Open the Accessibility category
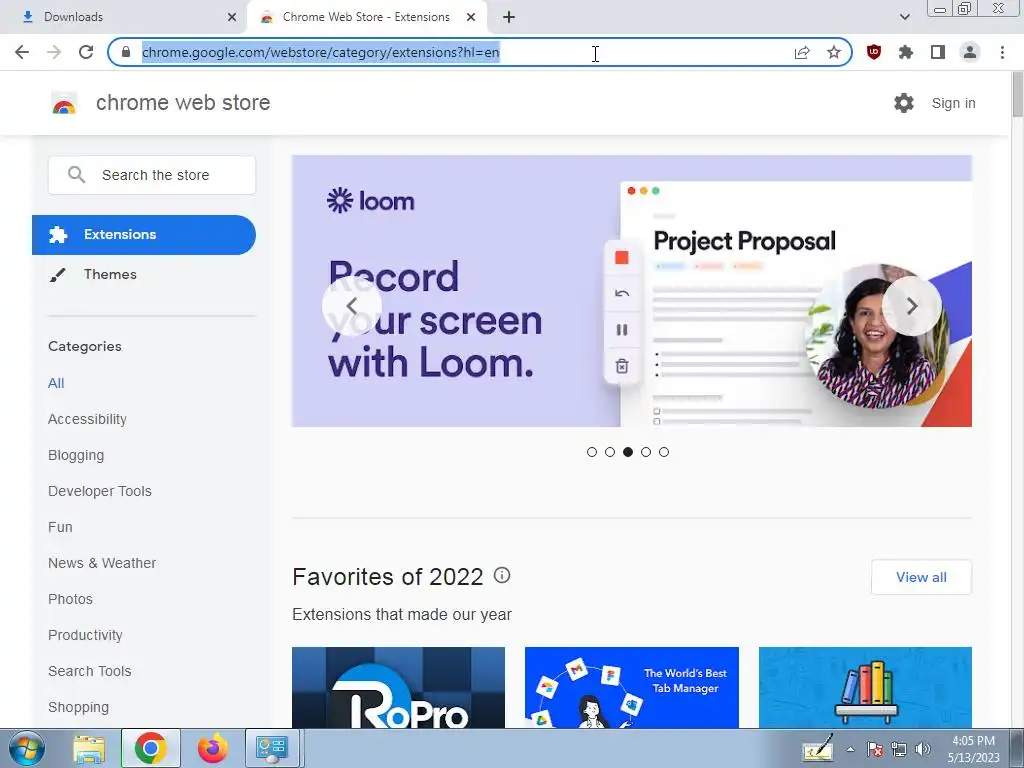Screen dimensions: 1024x768 (x=88, y=419)
